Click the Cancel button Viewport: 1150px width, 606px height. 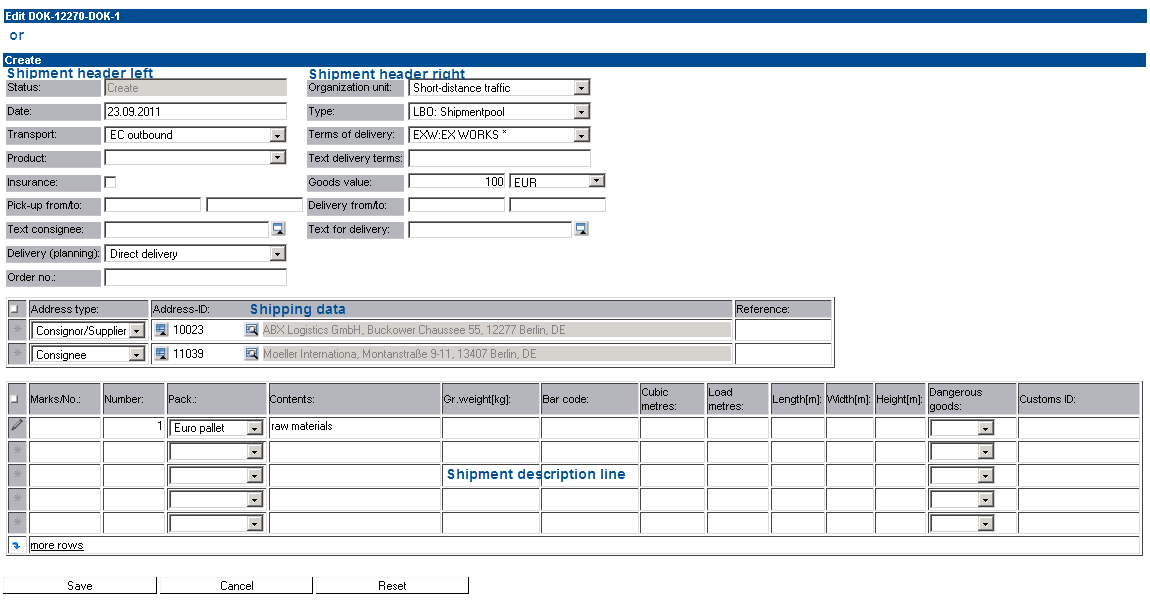tap(236, 585)
